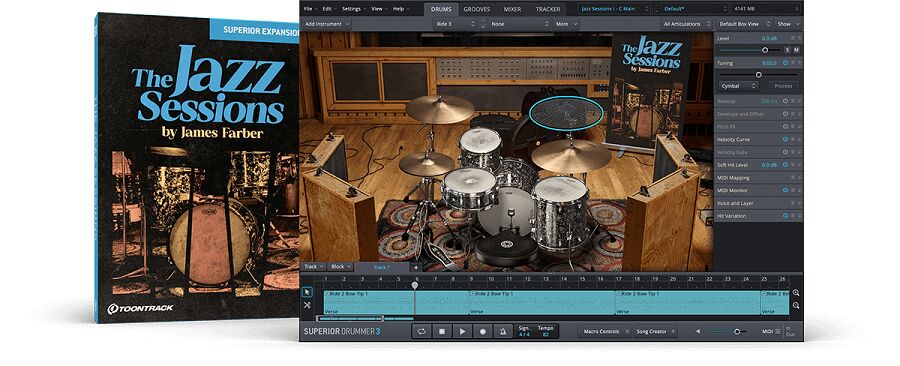Switch to the MIXER tab
Viewport: 900px width, 366px height.
pyautogui.click(x=513, y=9)
